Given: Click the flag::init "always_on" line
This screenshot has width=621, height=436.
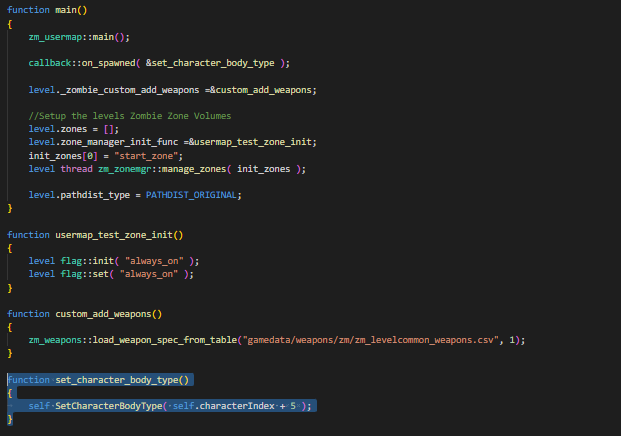Looking at the screenshot, I should [x=114, y=261].
